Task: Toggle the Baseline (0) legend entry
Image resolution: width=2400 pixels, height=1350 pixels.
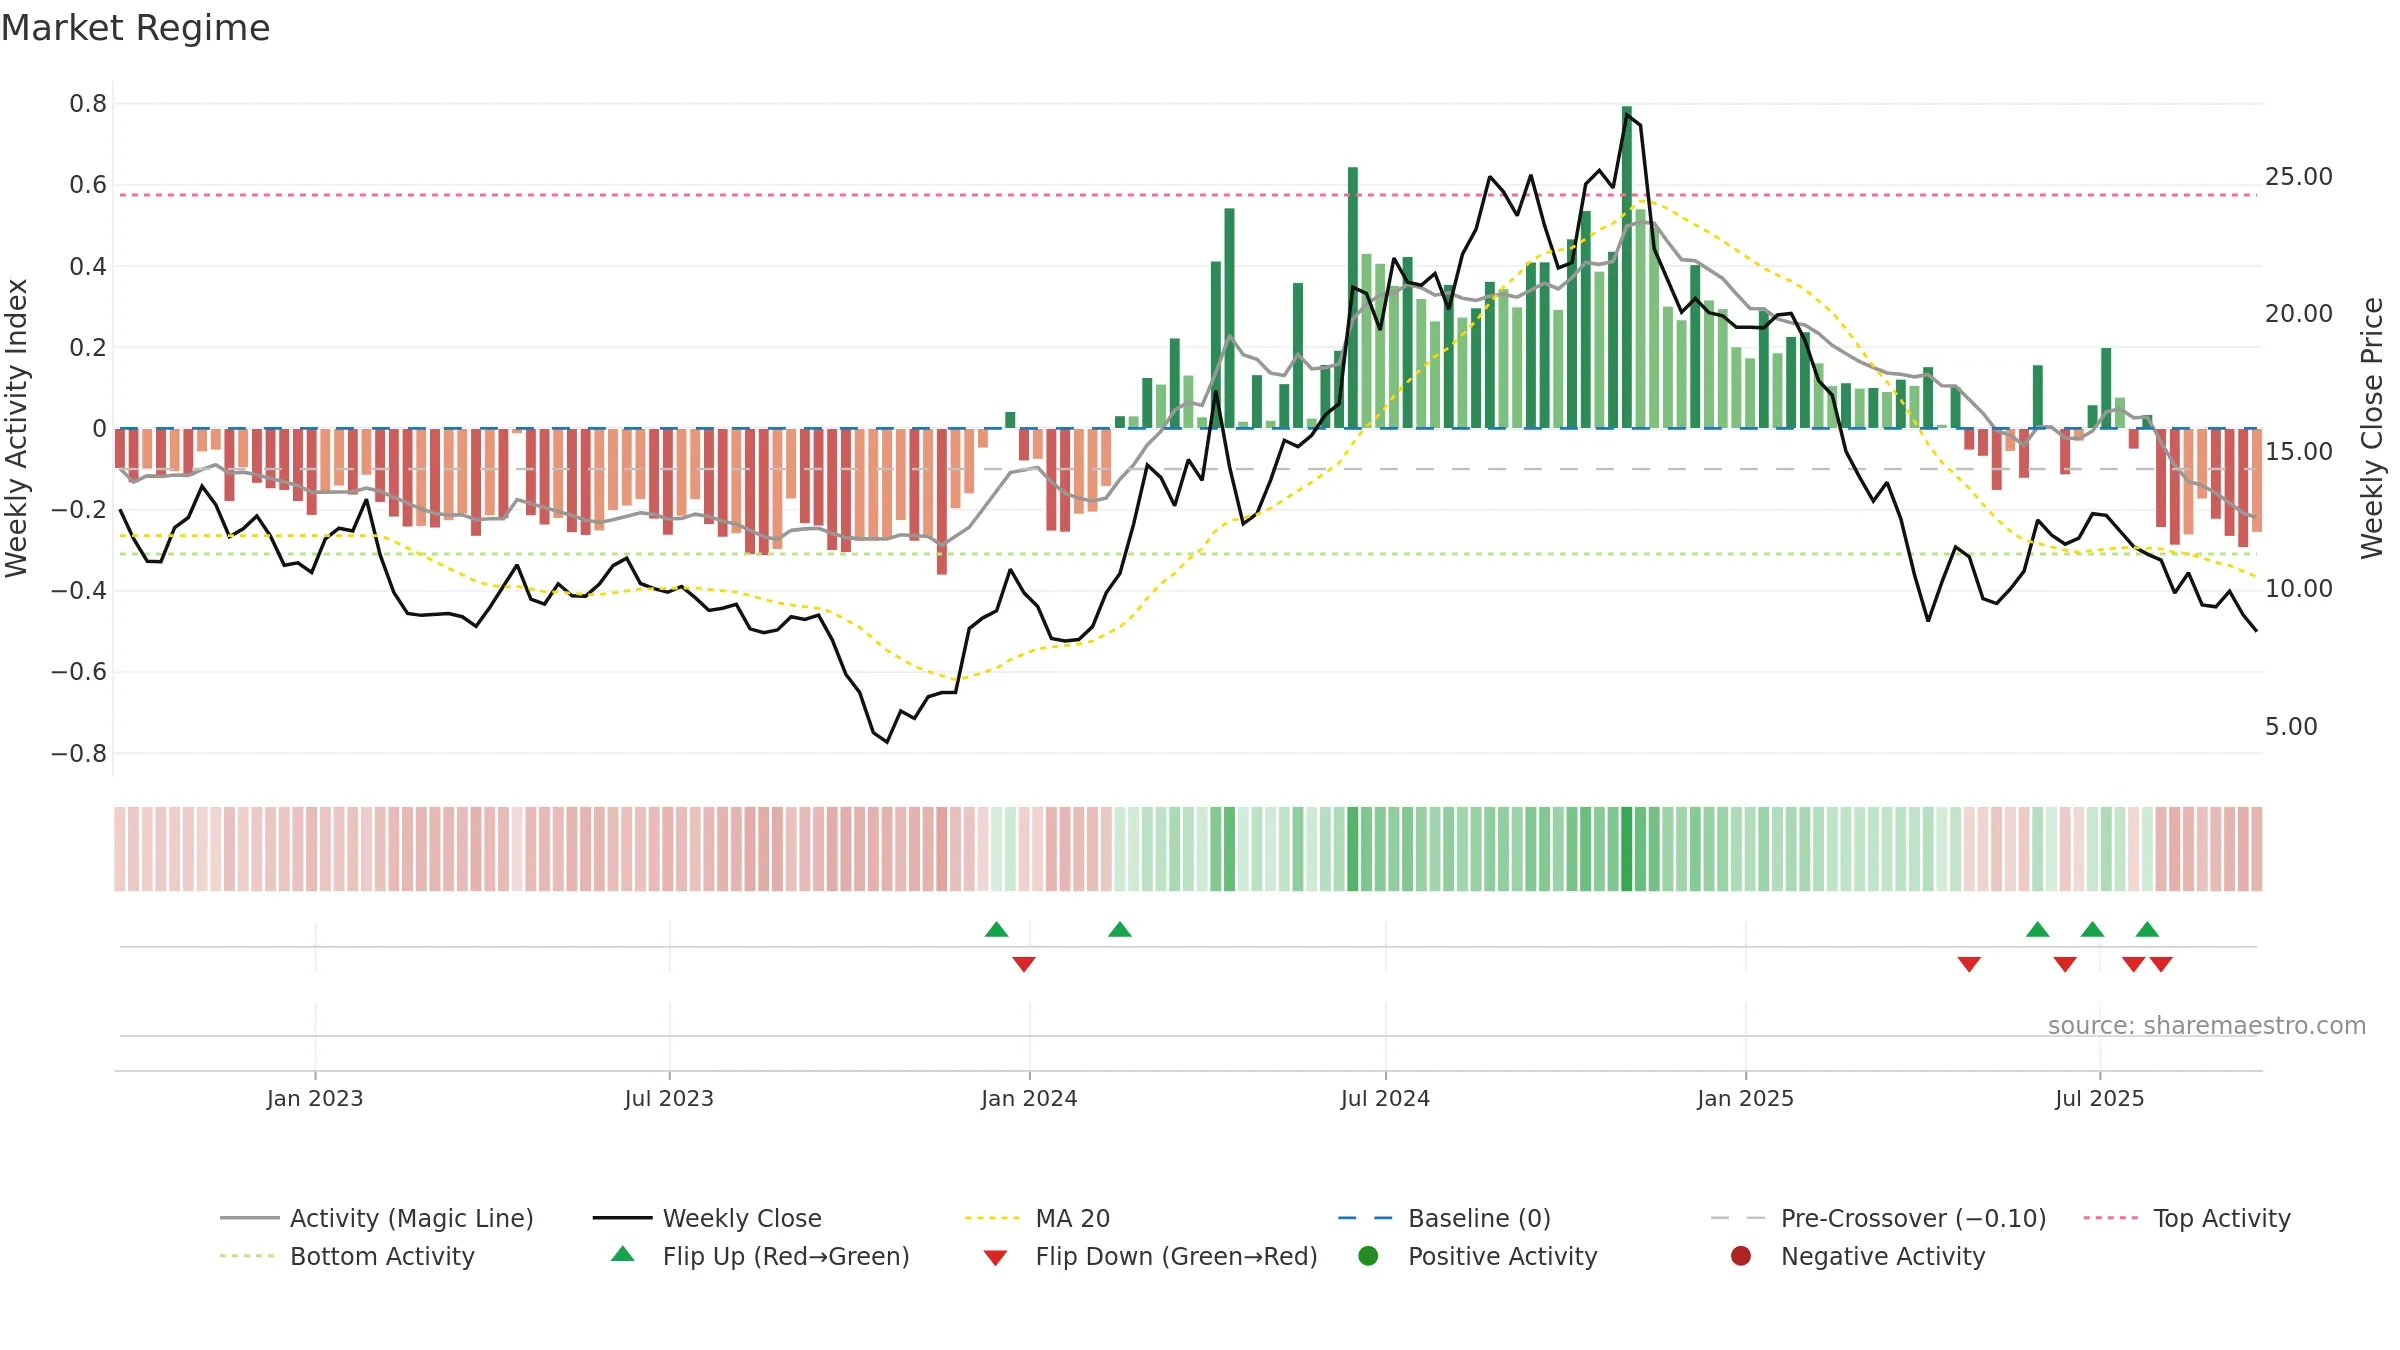Action: tap(1444, 1218)
